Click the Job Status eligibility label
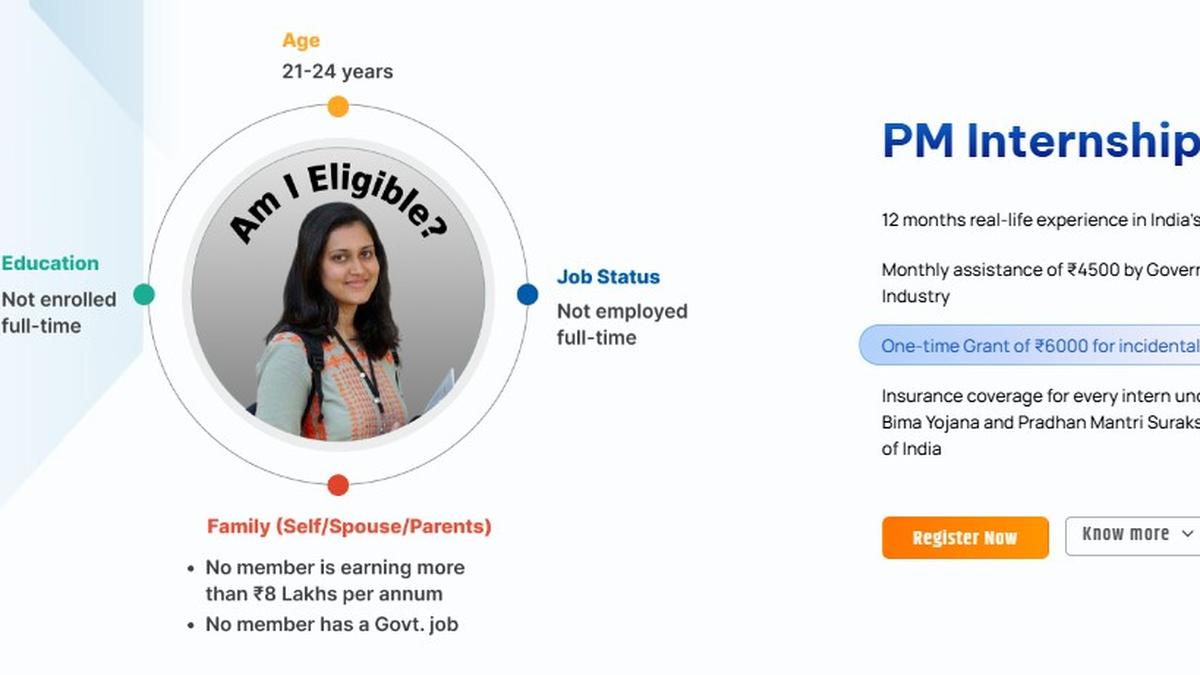 coord(608,277)
